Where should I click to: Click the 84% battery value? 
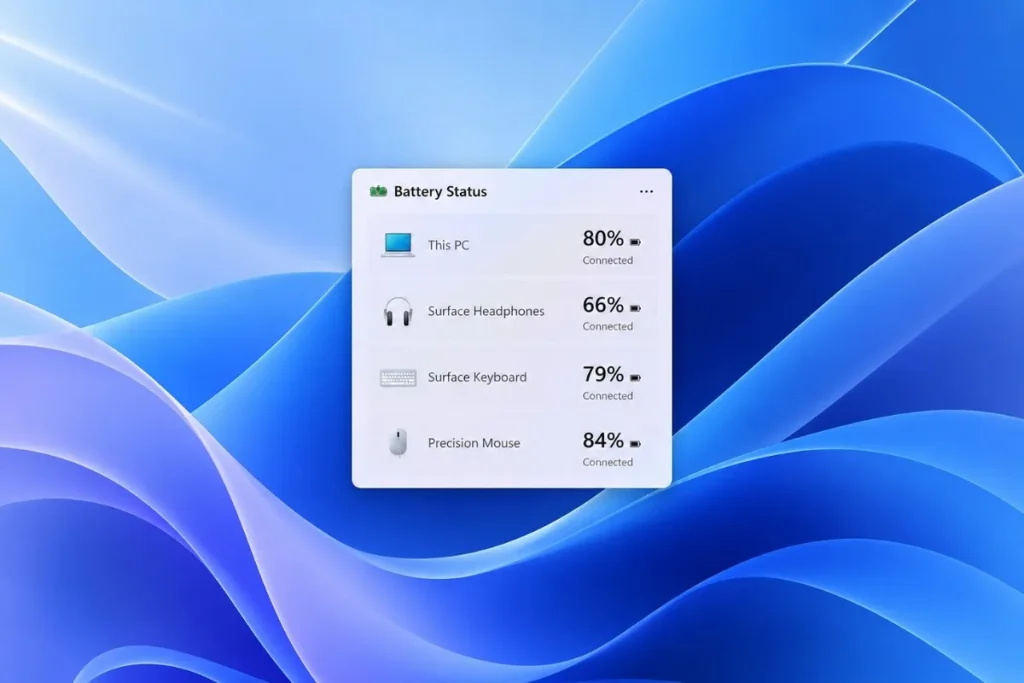[x=603, y=440]
